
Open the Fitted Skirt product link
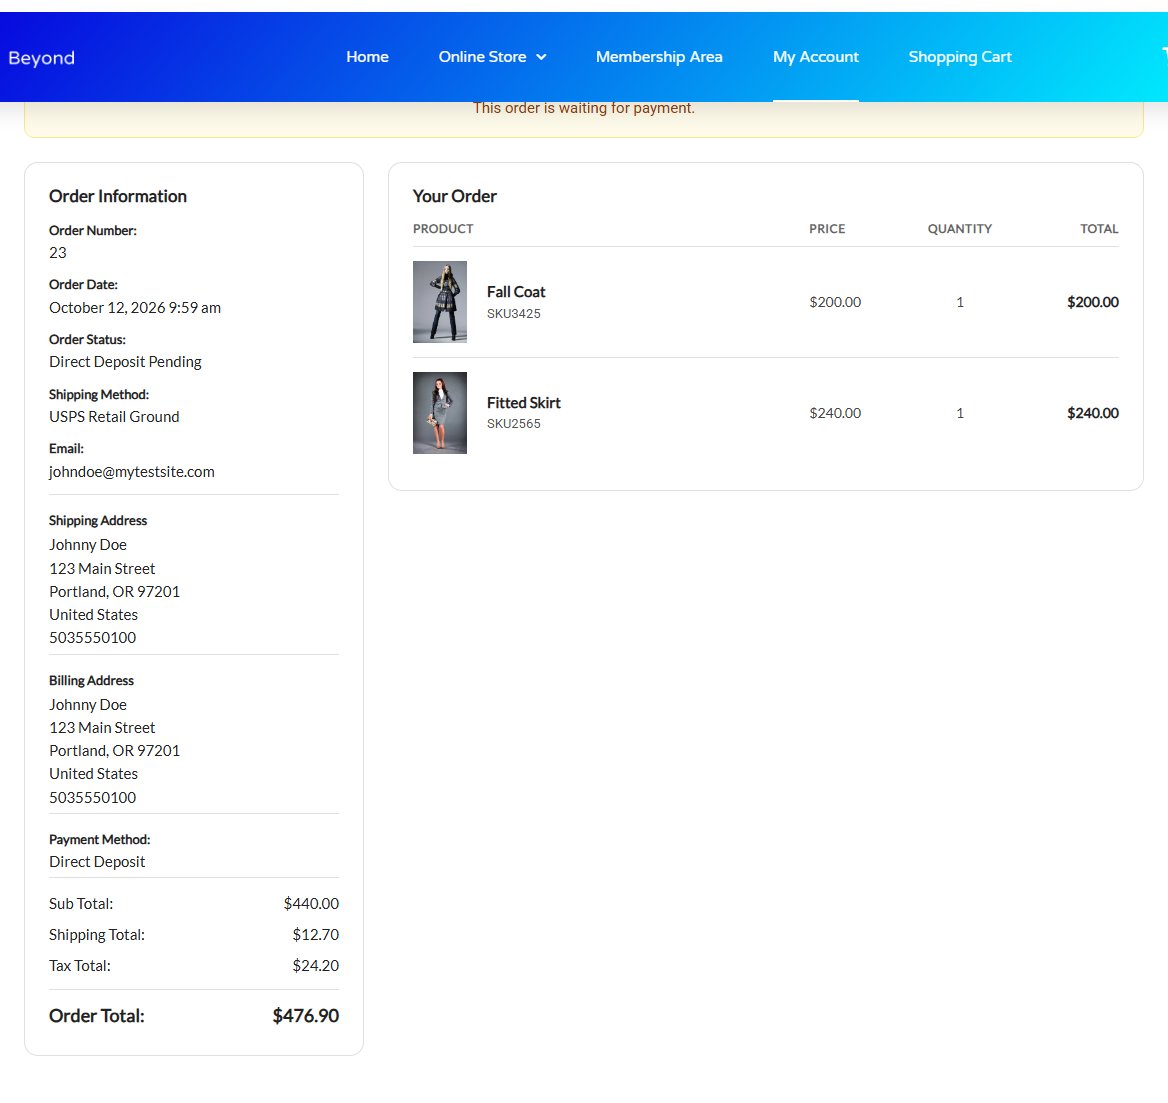coord(524,403)
